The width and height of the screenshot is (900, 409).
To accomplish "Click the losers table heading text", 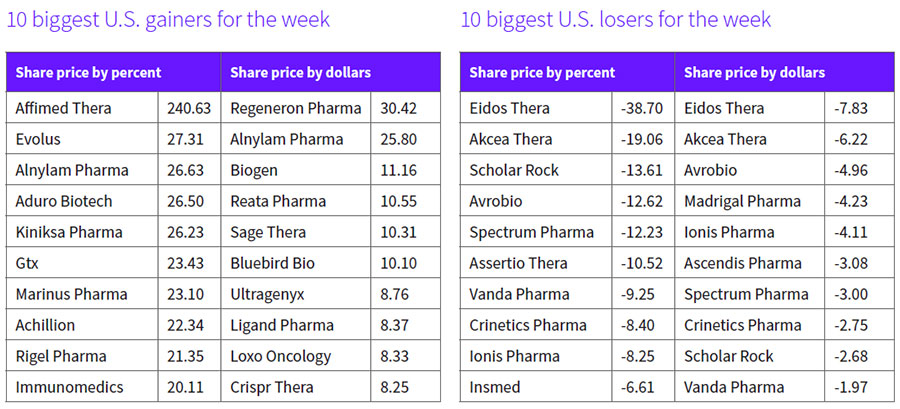I will [616, 20].
